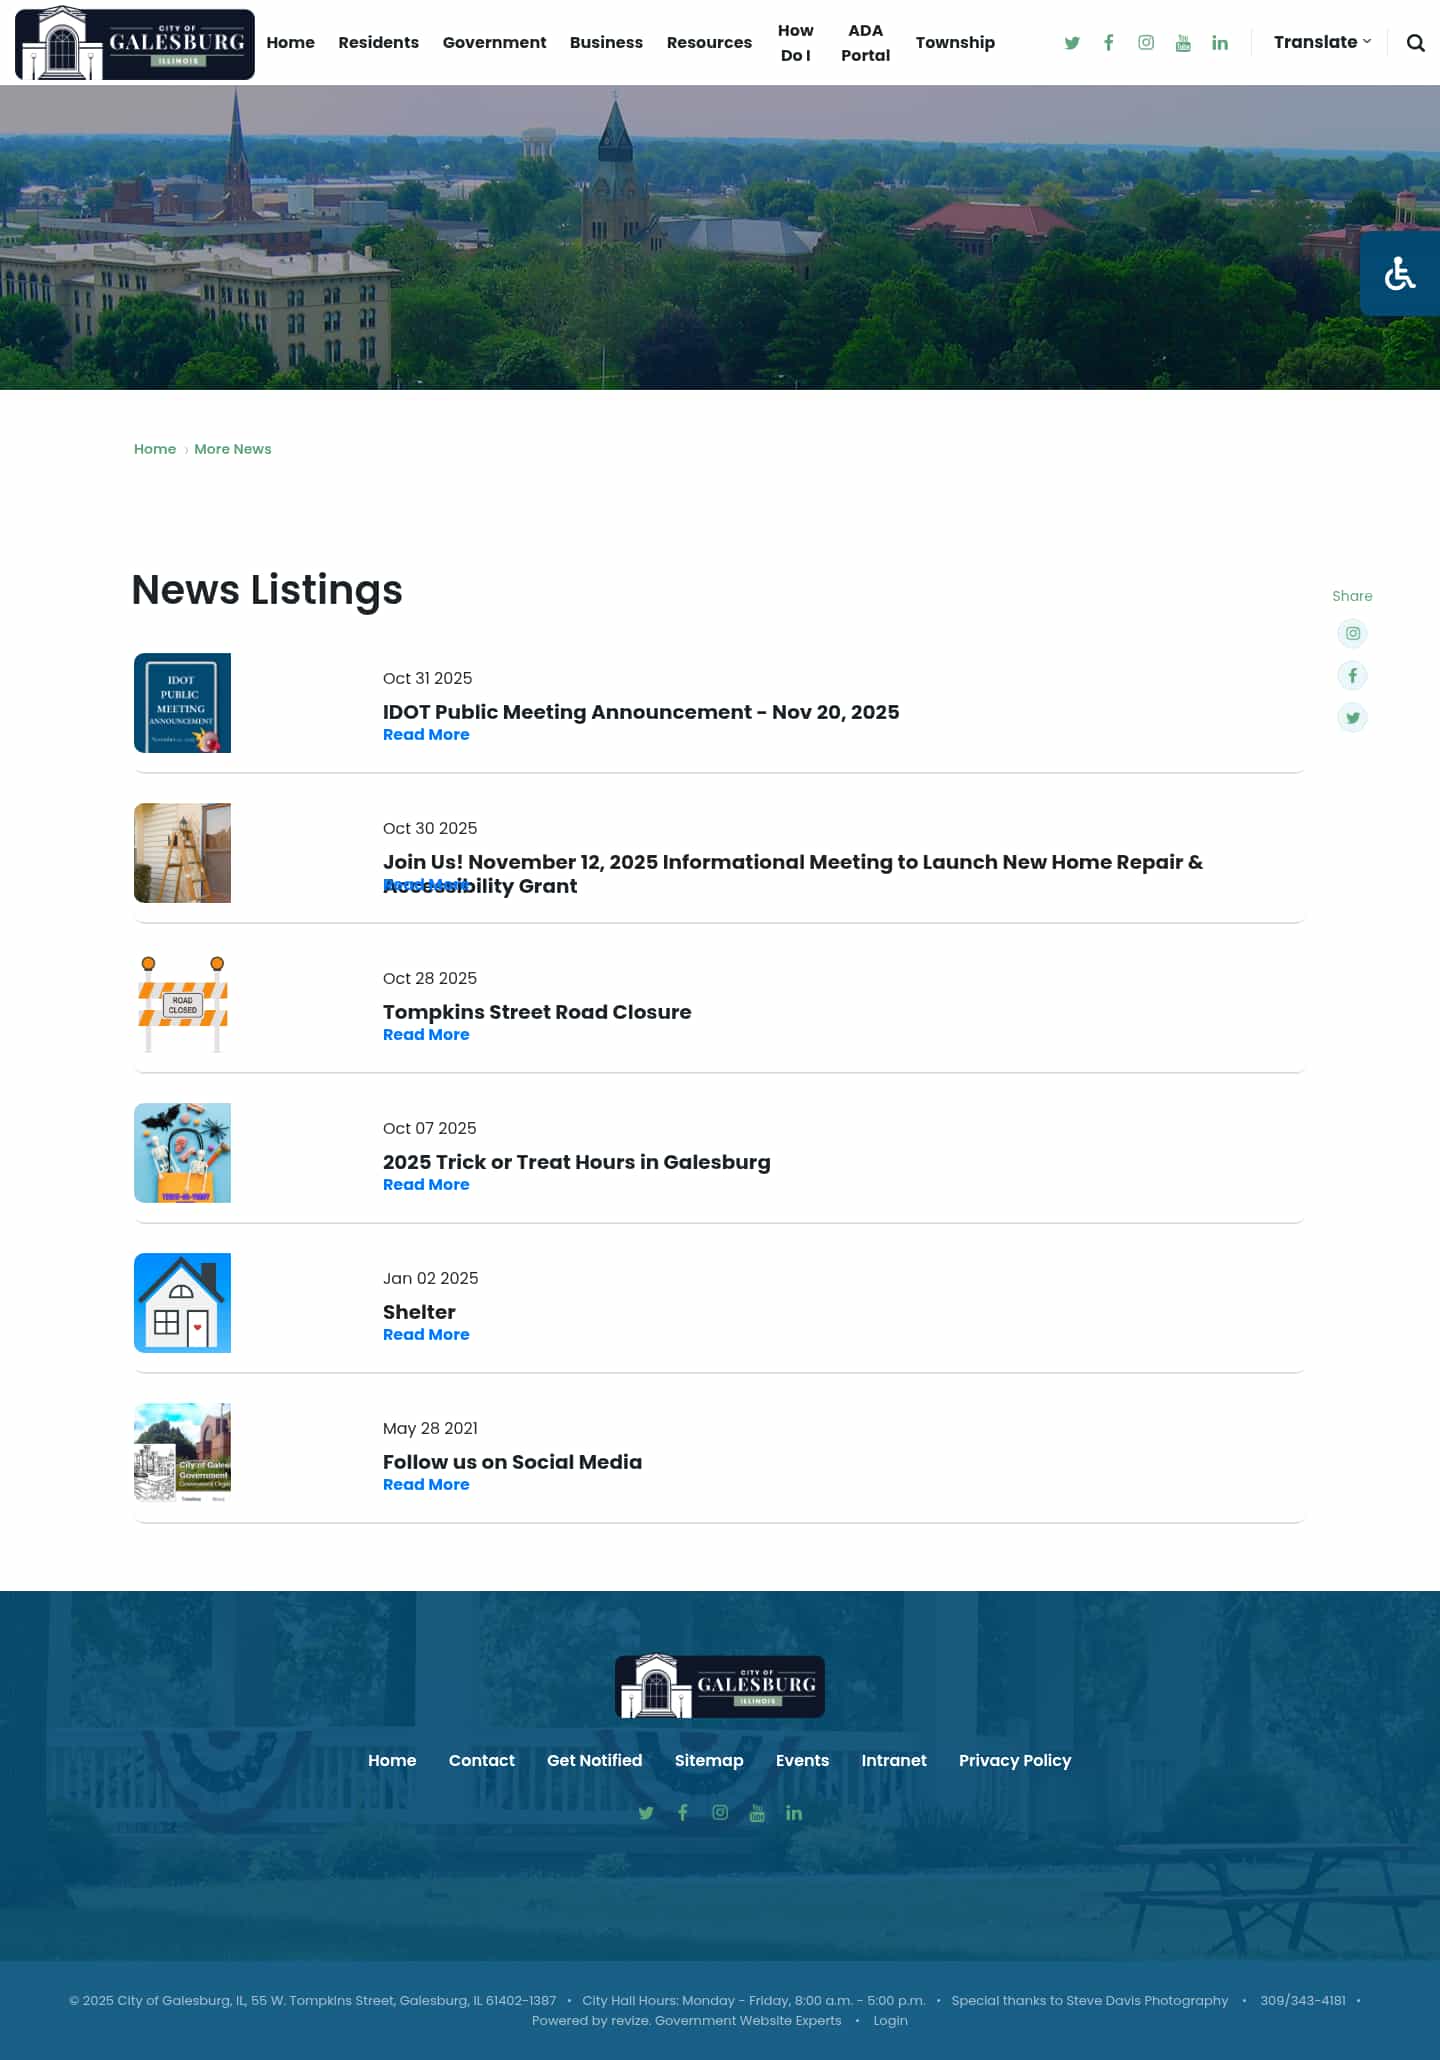Click the City of Galesburg header logo
This screenshot has height=2060, width=1440.
pos(135,43)
